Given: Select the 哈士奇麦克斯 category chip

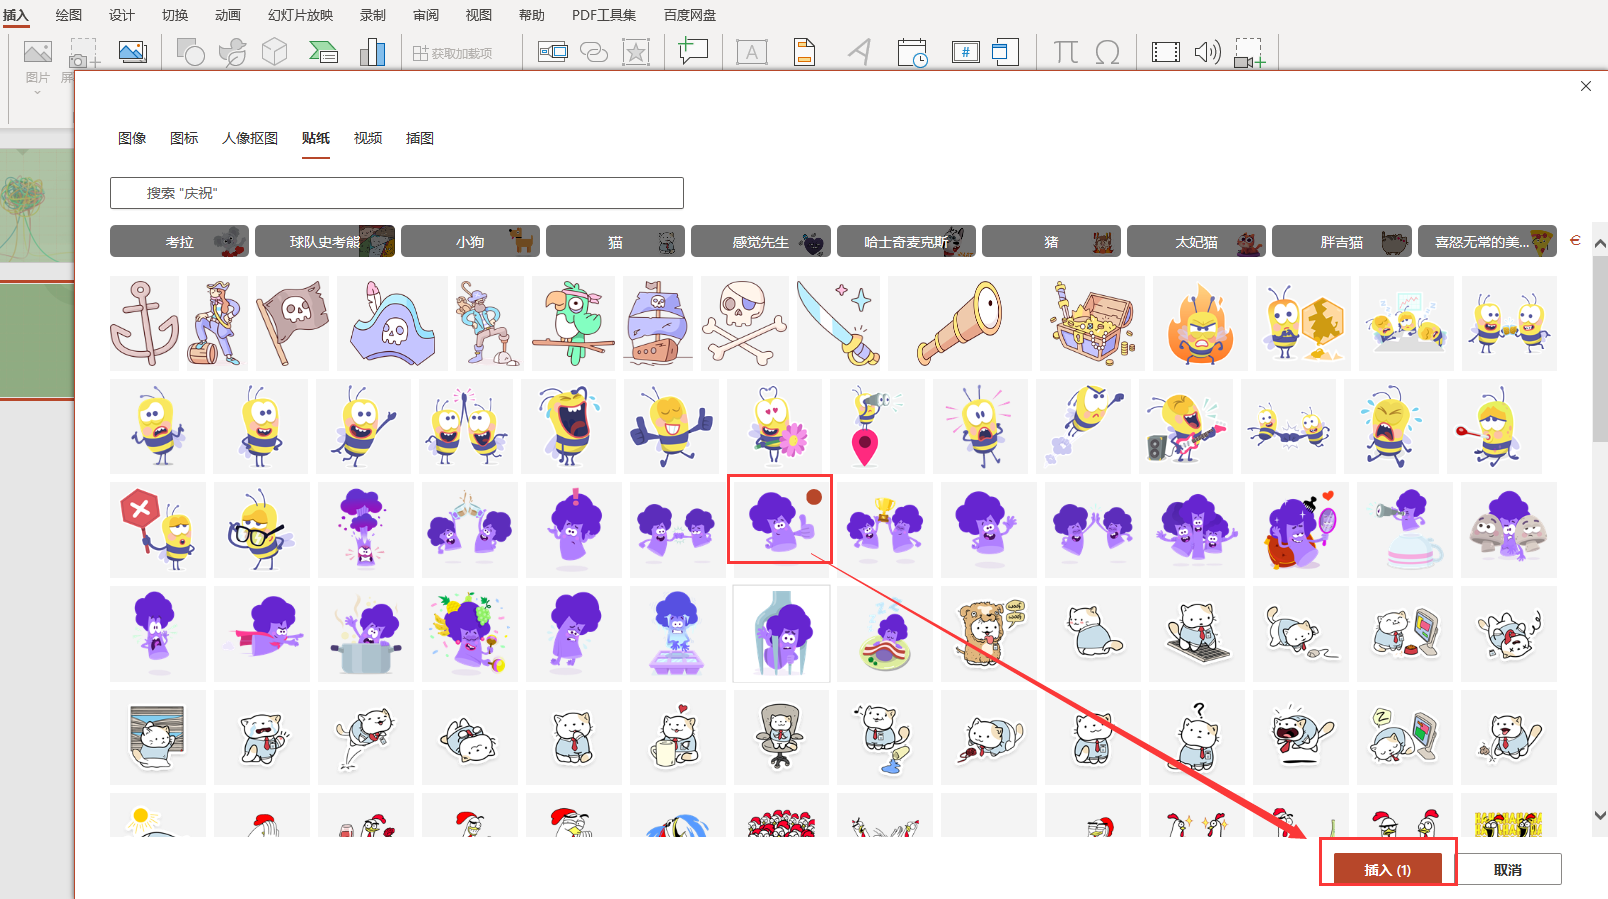Looking at the screenshot, I should click(x=906, y=242).
